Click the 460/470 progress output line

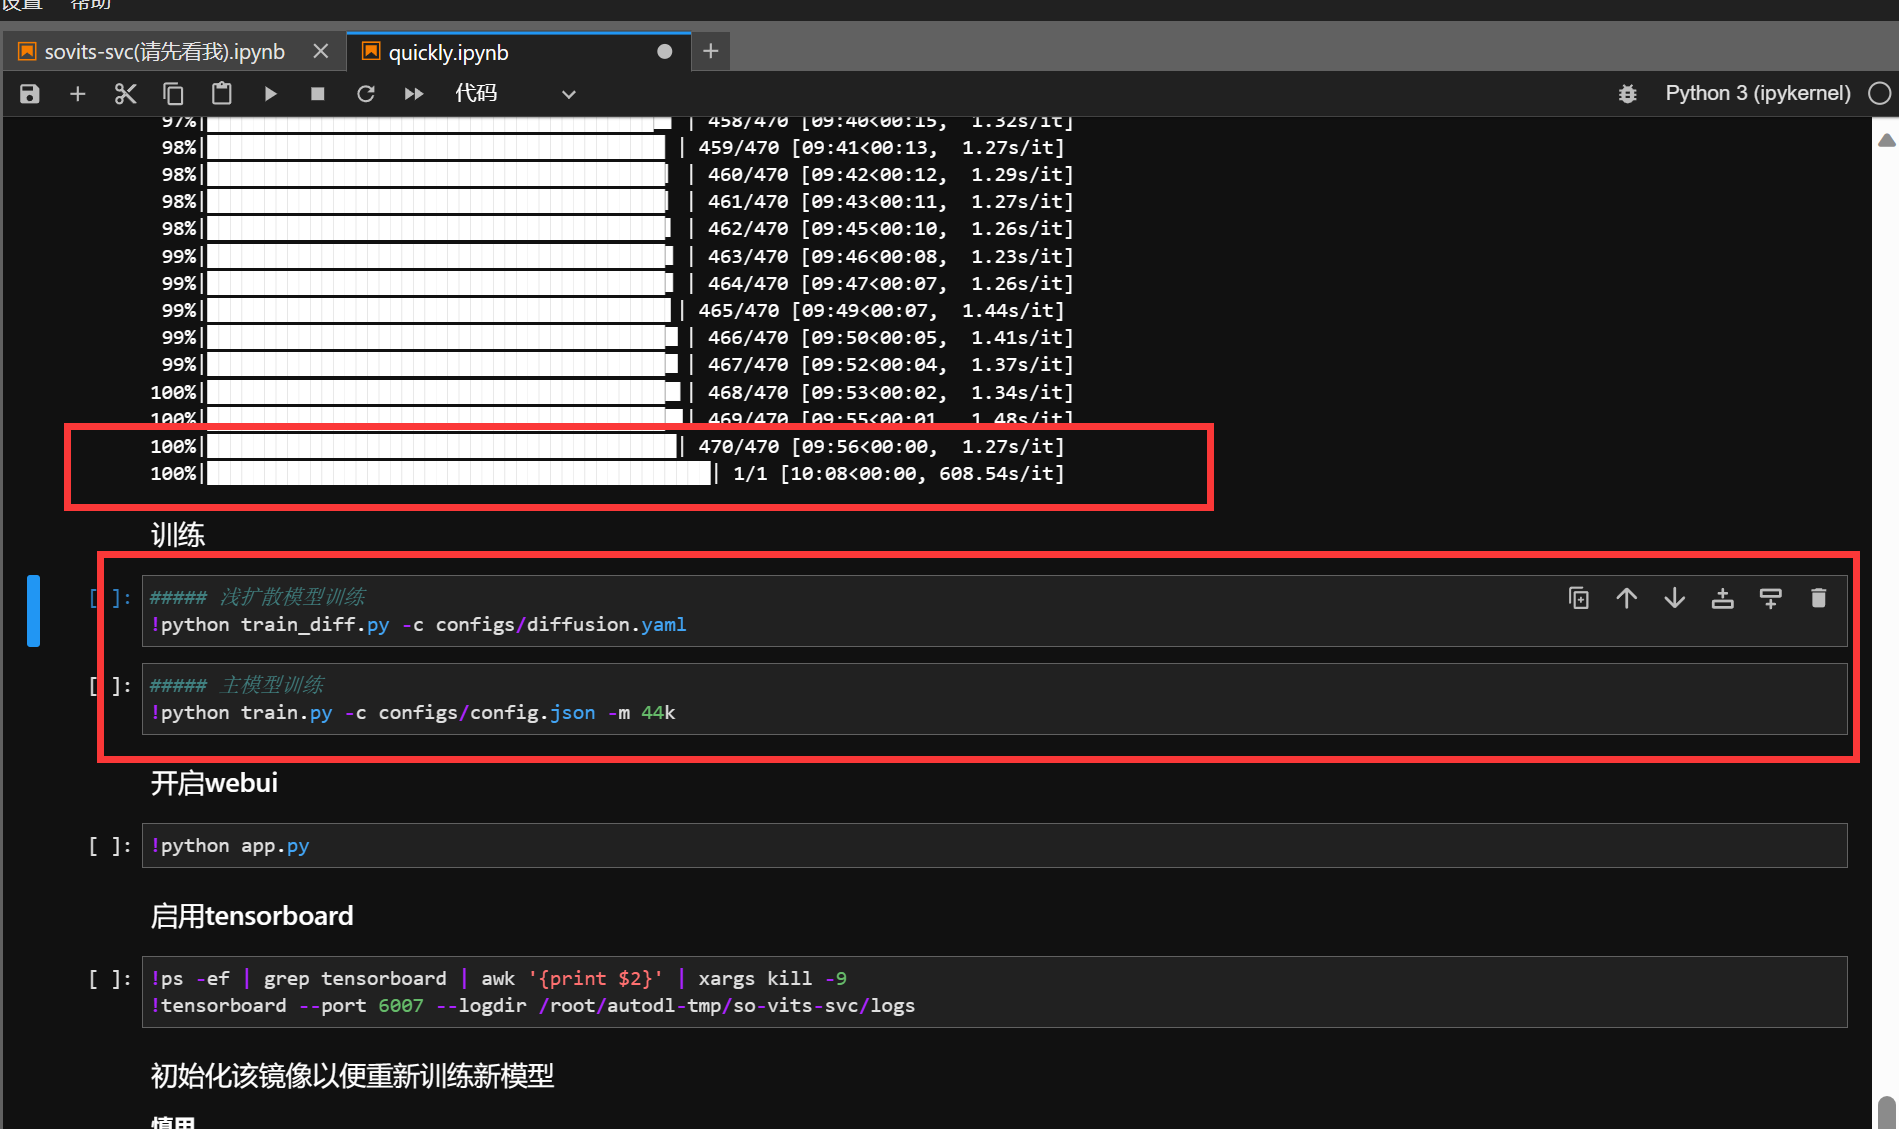tap(617, 174)
